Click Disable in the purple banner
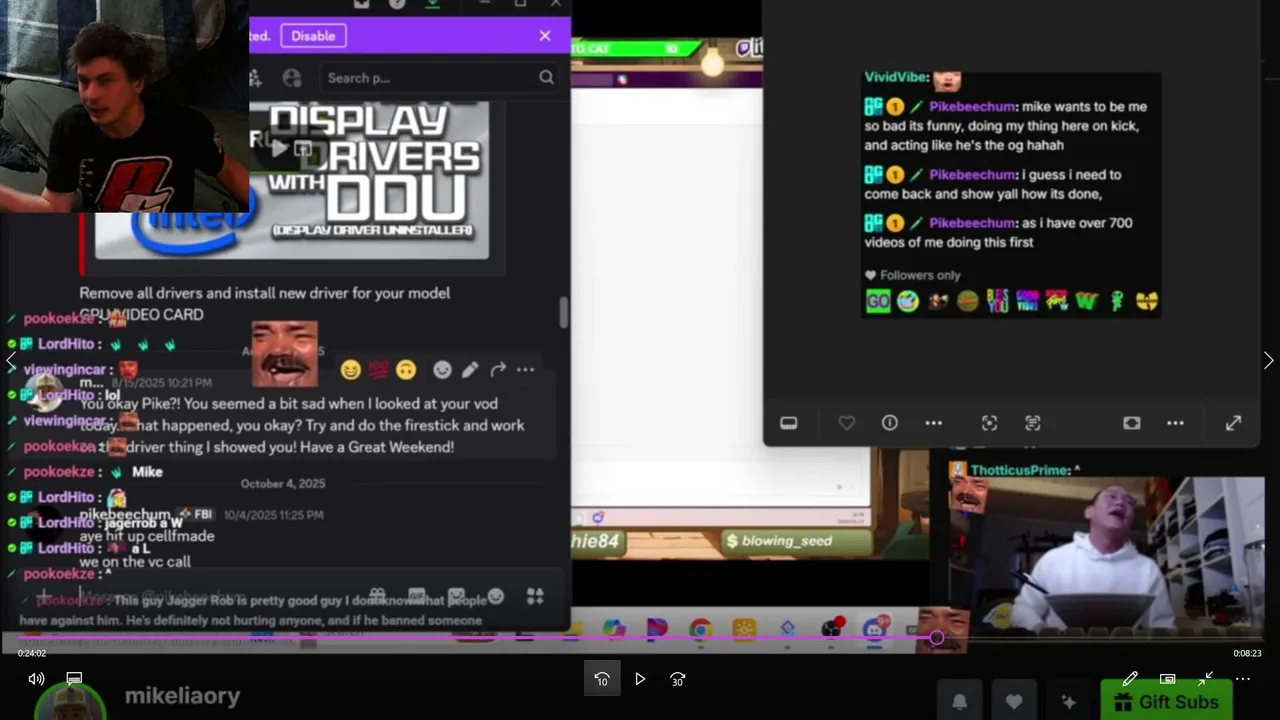Screen dimensions: 1280x720 pyautogui.click(x=313, y=36)
